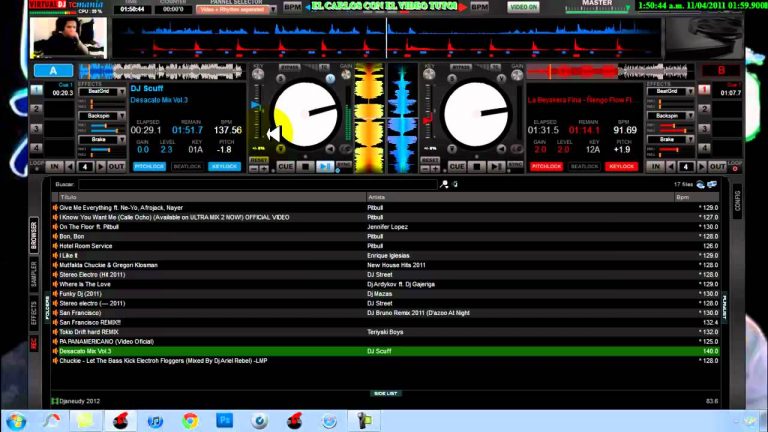The height and width of the screenshot is (432, 768).
Task: Click deck B GAIN knob
Action: click(x=517, y=74)
